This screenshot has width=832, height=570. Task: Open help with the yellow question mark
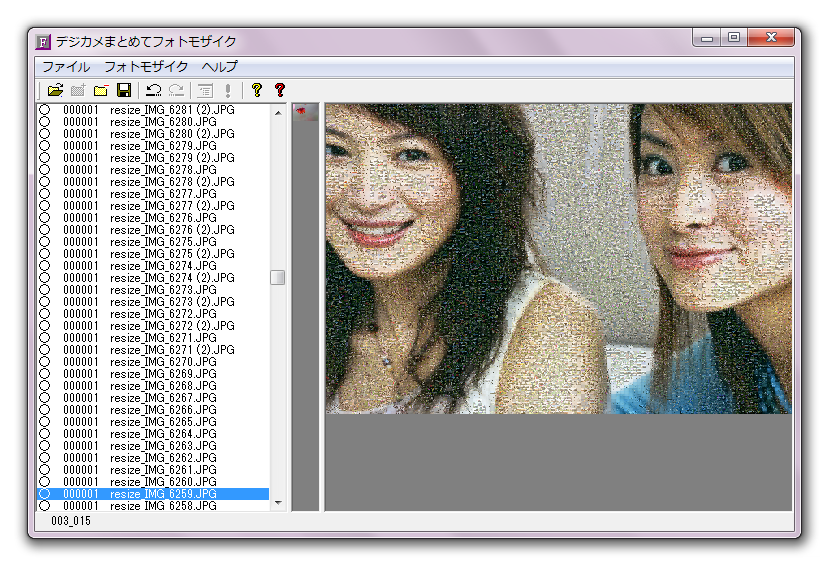coord(257,90)
